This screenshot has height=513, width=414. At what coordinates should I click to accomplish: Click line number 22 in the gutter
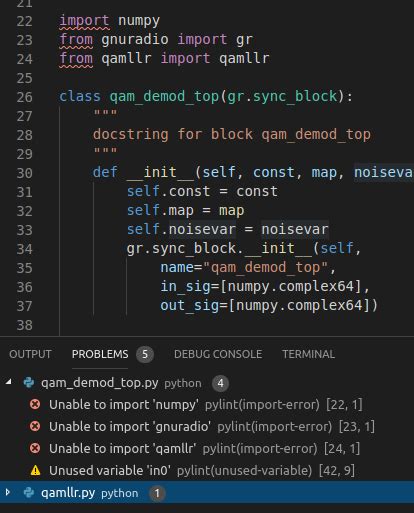(24, 21)
